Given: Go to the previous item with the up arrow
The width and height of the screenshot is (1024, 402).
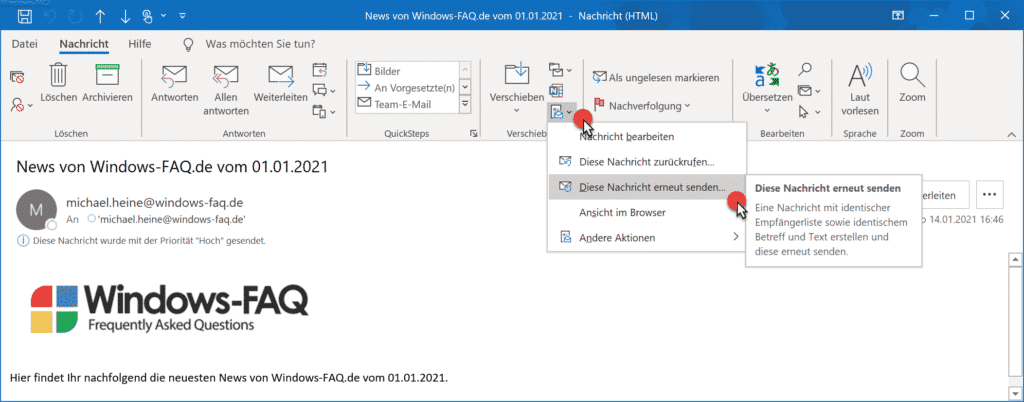Looking at the screenshot, I should click(99, 14).
